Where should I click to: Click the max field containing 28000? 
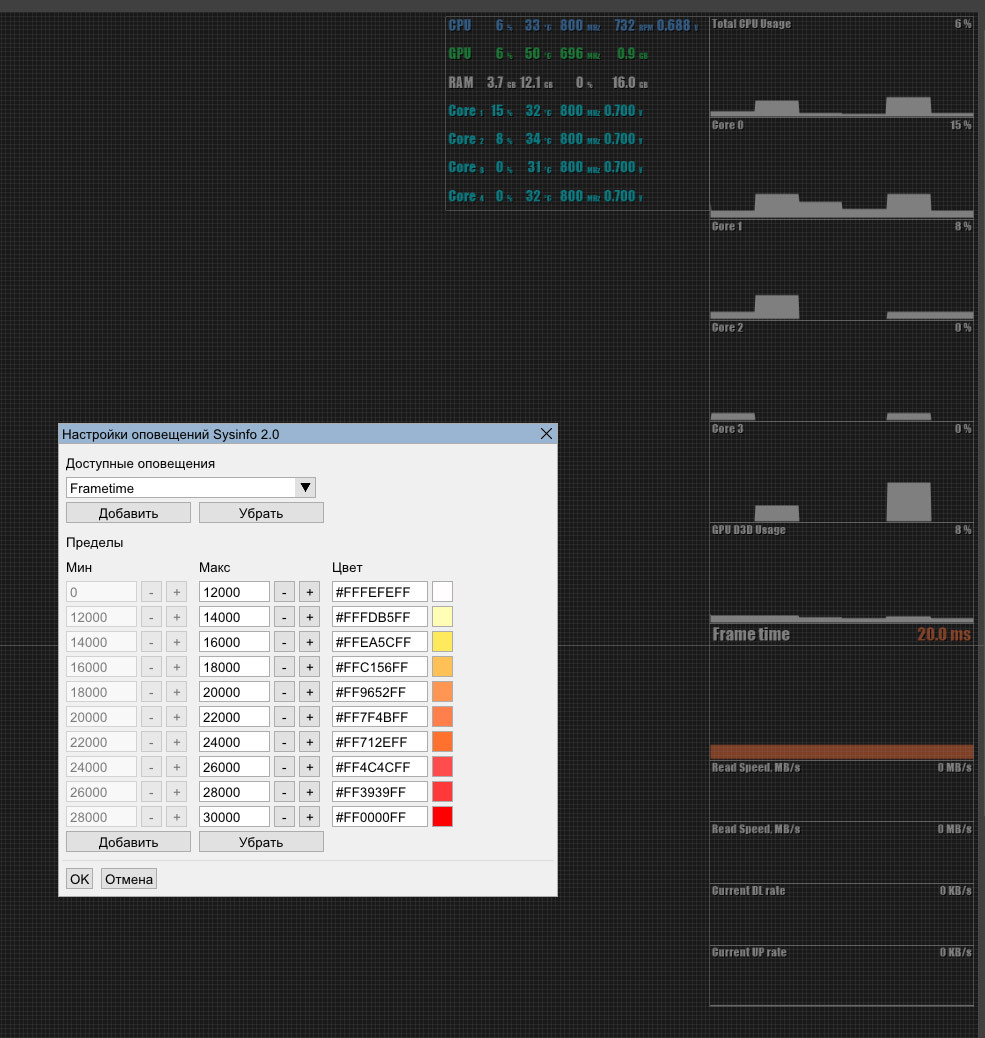click(x=234, y=792)
